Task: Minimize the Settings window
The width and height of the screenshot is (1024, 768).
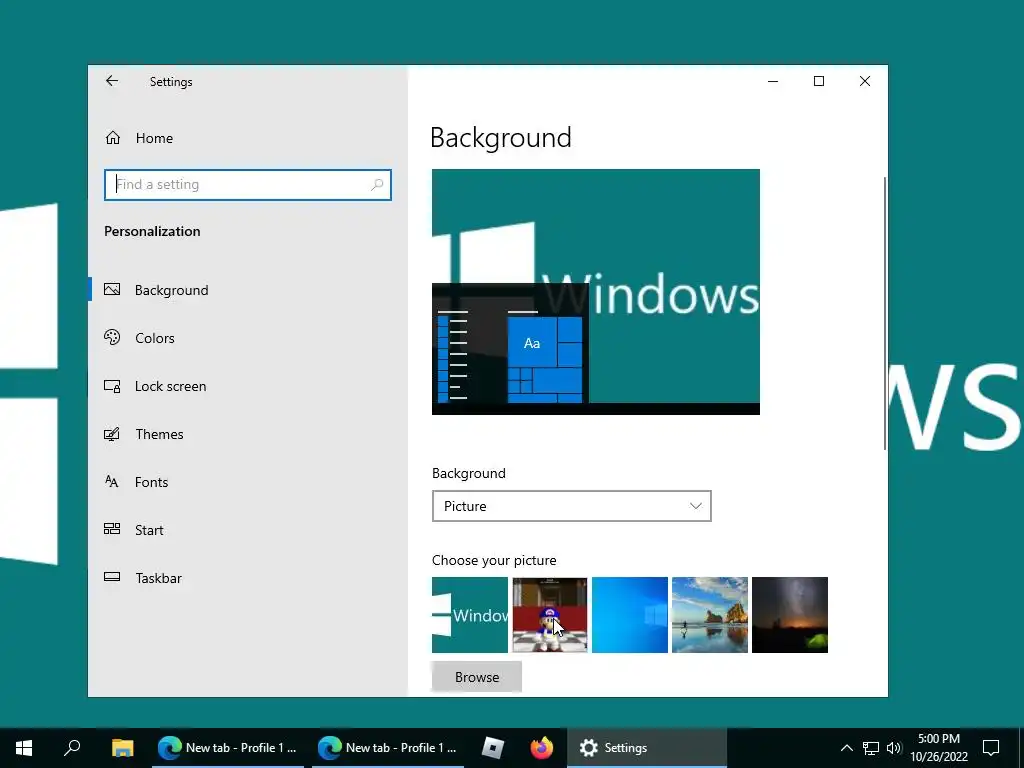Action: click(773, 81)
